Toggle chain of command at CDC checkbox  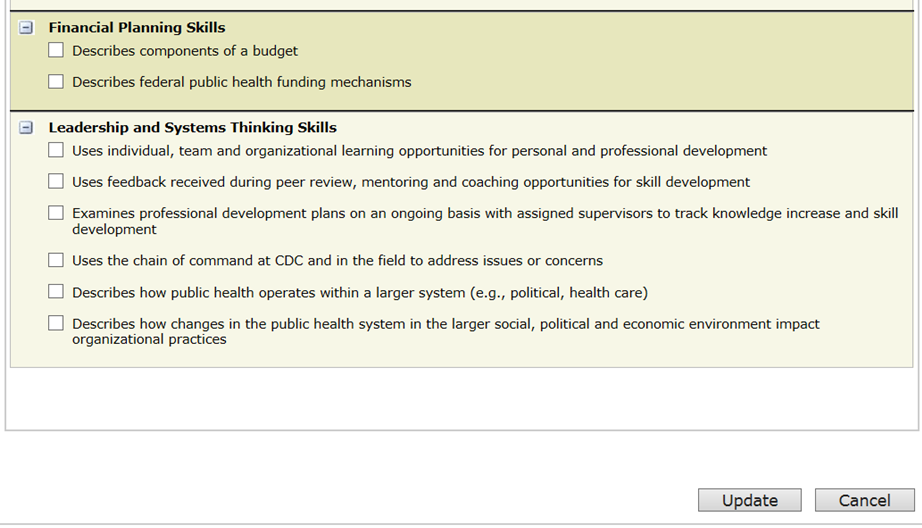56,260
